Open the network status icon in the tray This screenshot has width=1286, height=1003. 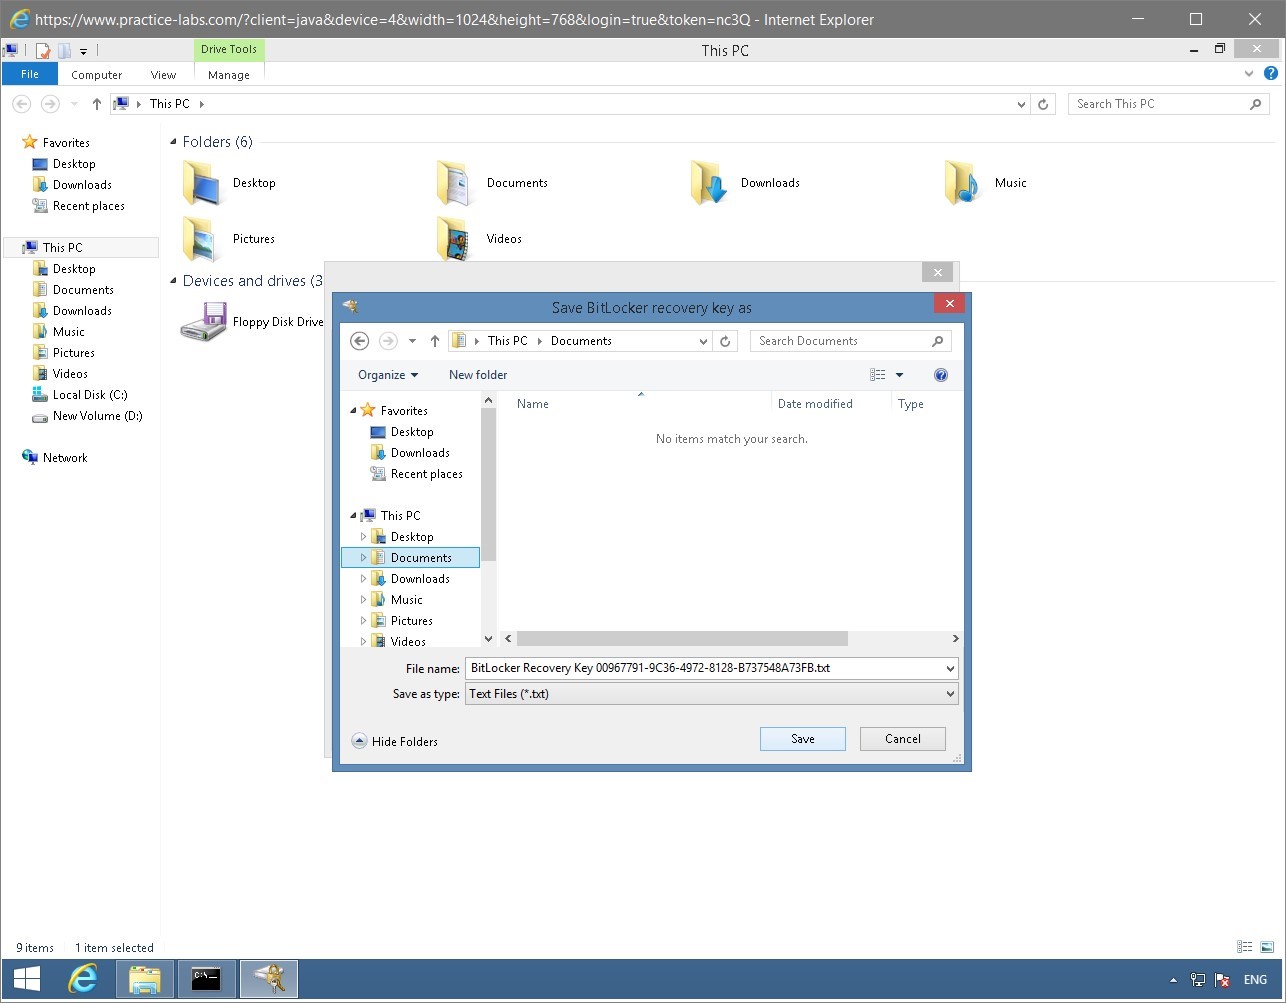pos(1197,980)
